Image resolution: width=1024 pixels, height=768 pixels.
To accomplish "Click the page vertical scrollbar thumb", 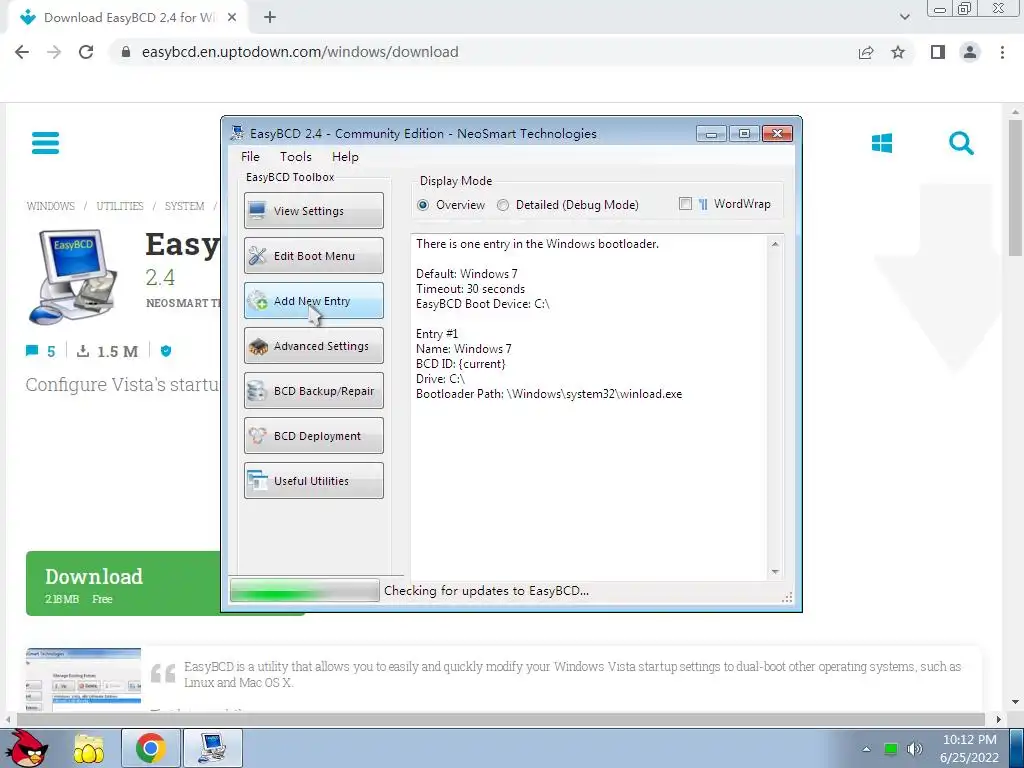I will pos(1015,188).
